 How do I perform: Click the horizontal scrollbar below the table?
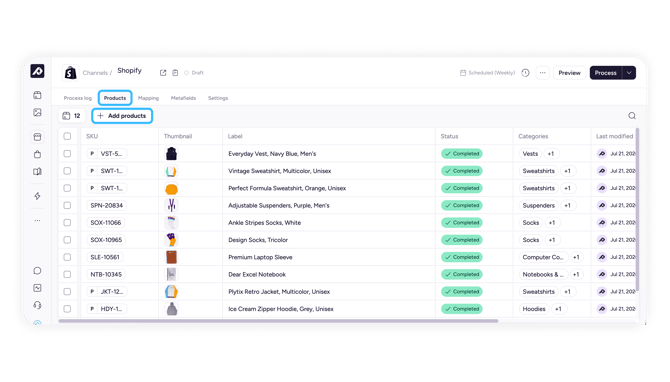[x=278, y=321]
